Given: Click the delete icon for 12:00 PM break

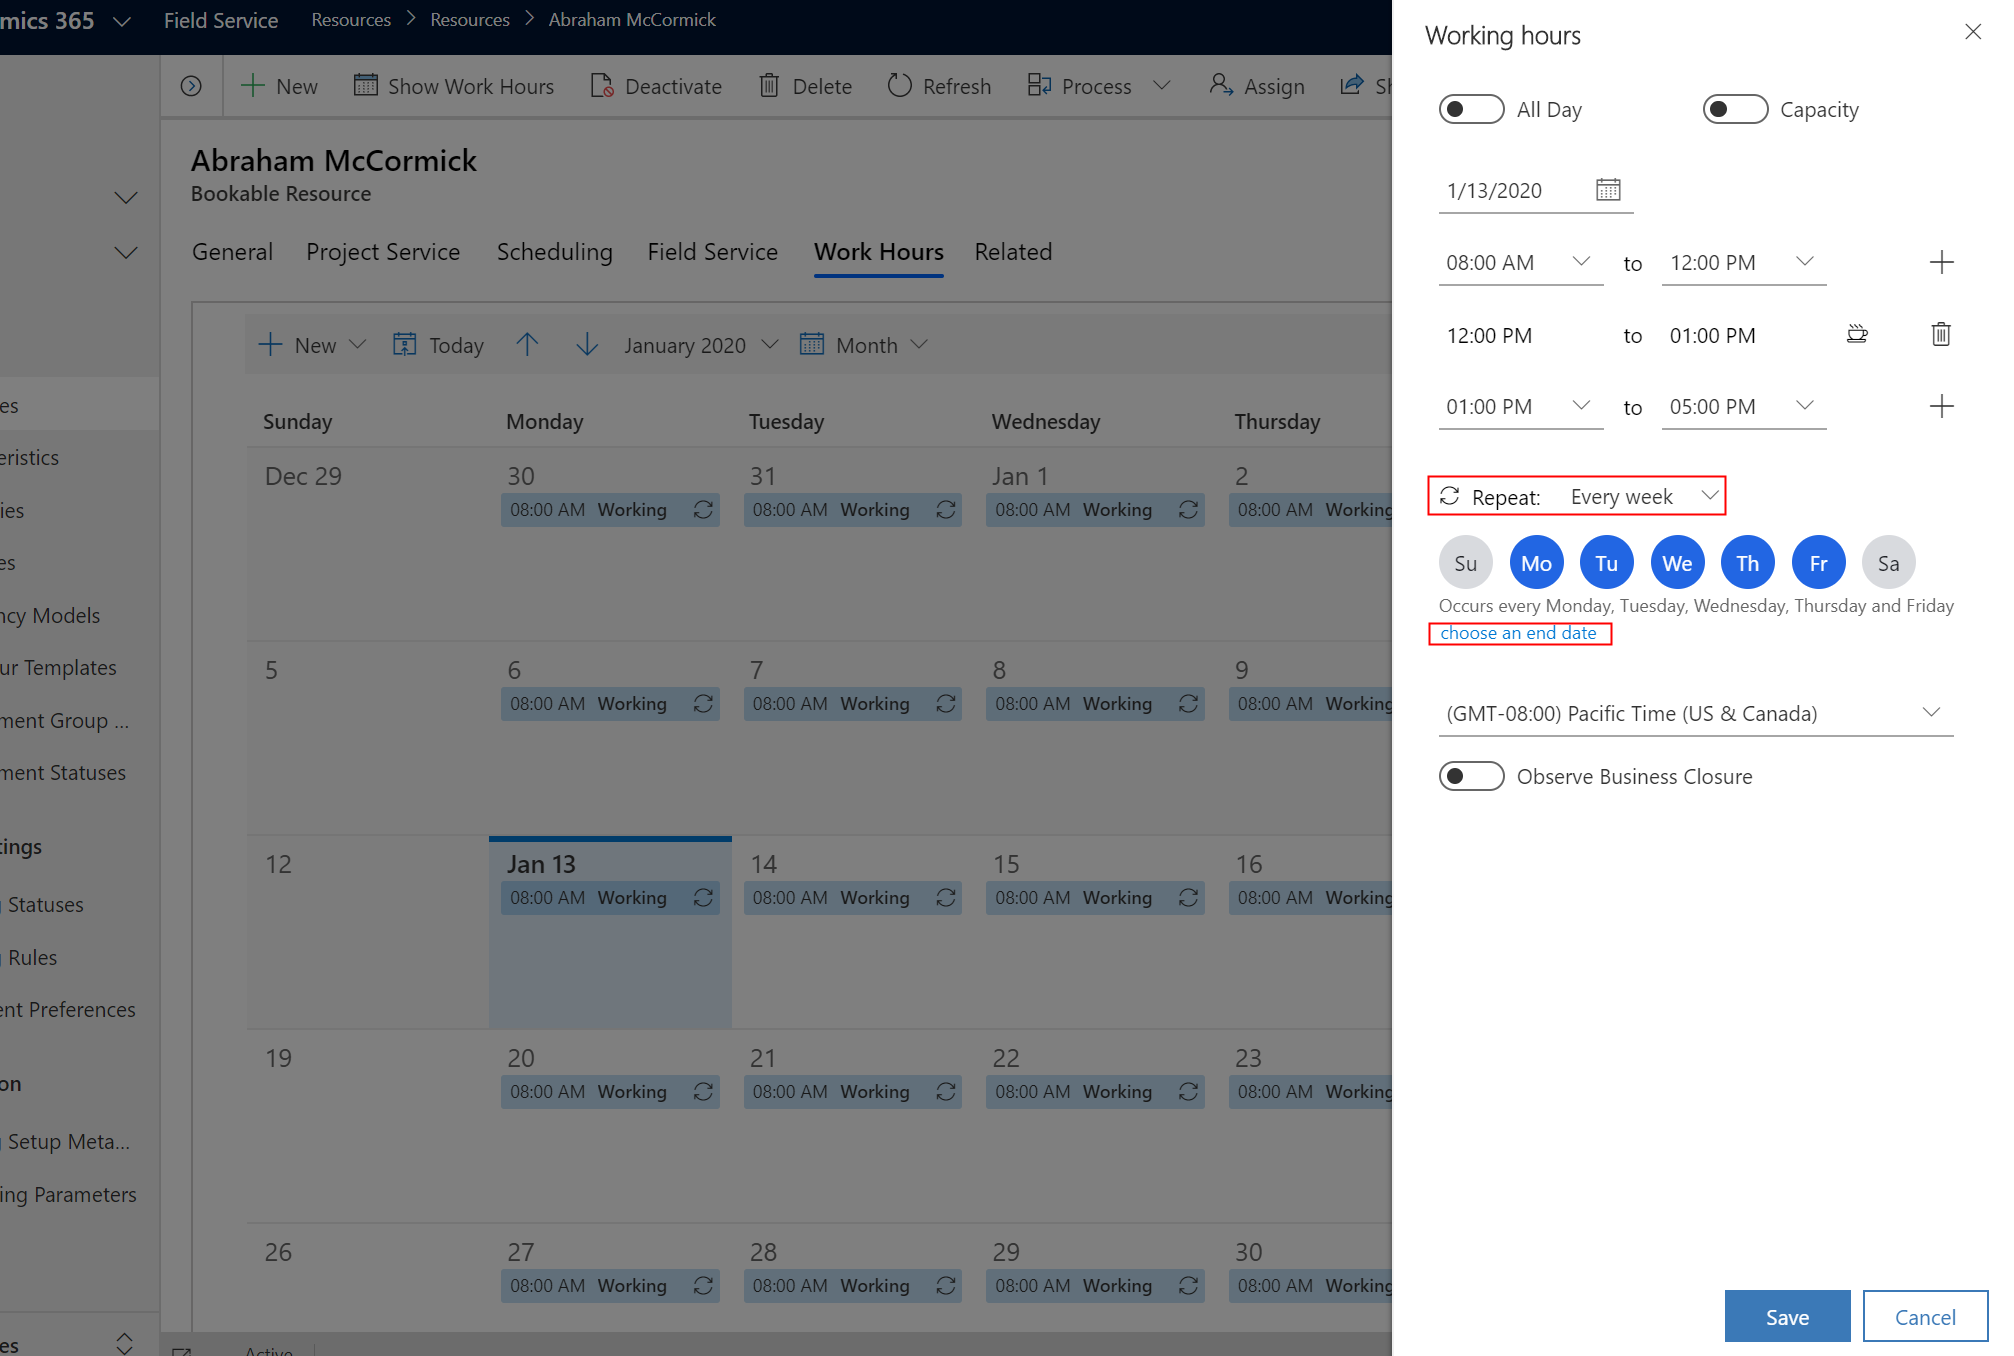Looking at the screenshot, I should tap(1941, 334).
